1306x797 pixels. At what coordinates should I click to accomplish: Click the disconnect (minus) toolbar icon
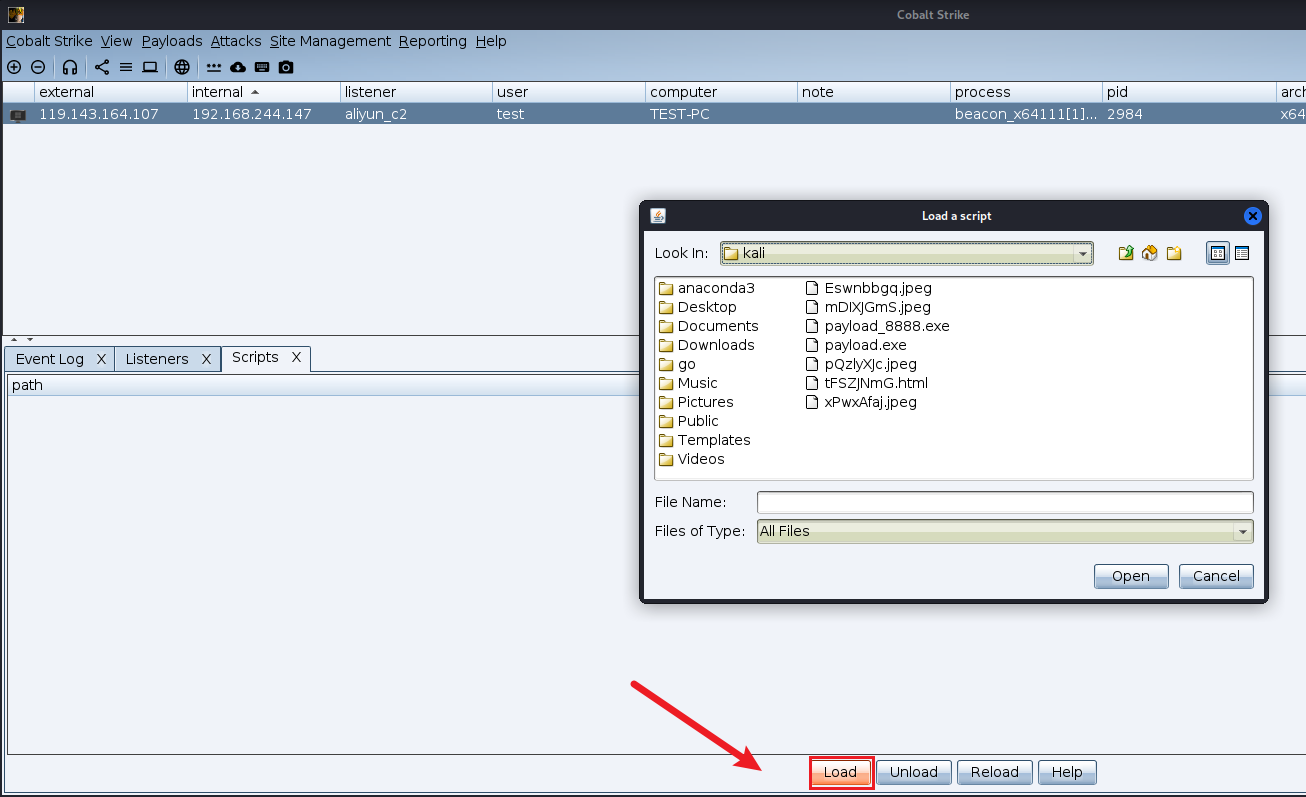[38, 67]
